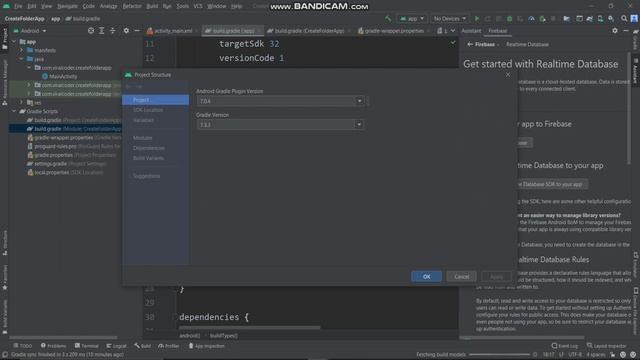The image size is (640, 360).
Task: Collapse the app module tree node
Action: tap(14, 42)
